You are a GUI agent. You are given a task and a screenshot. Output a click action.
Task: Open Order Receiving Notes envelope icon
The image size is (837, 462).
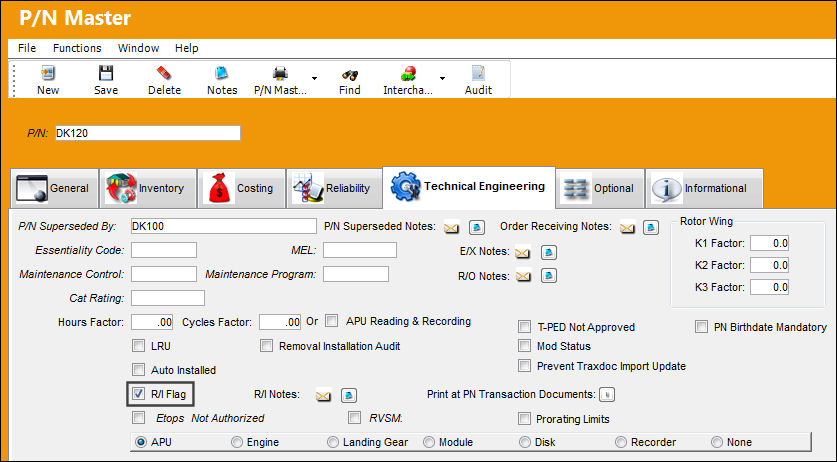click(x=627, y=228)
